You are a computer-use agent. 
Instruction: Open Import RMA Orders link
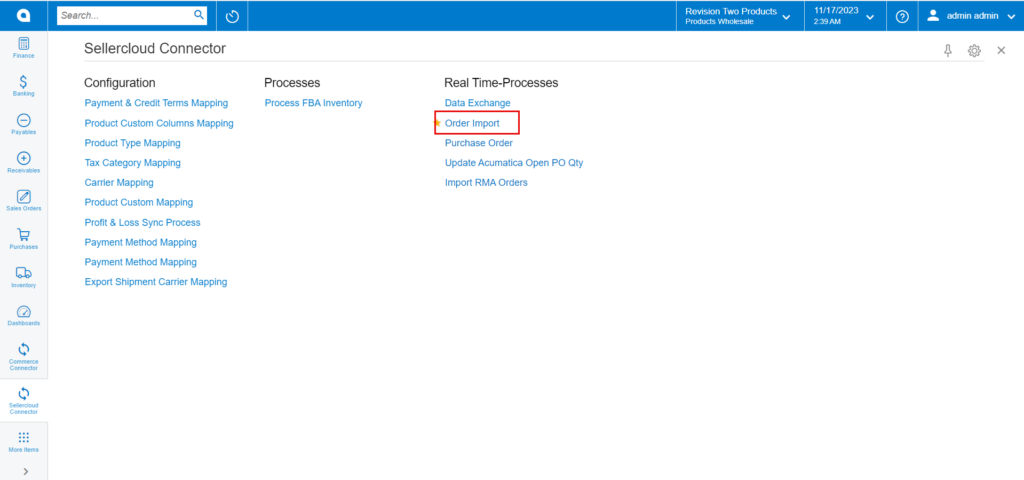486,183
